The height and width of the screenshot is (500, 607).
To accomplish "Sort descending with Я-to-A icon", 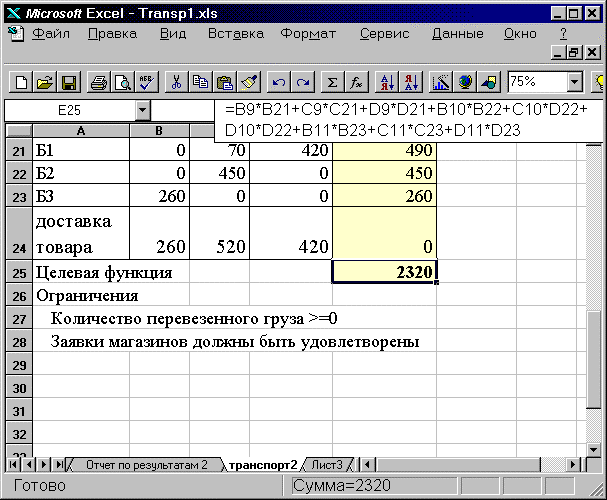I will [x=411, y=82].
